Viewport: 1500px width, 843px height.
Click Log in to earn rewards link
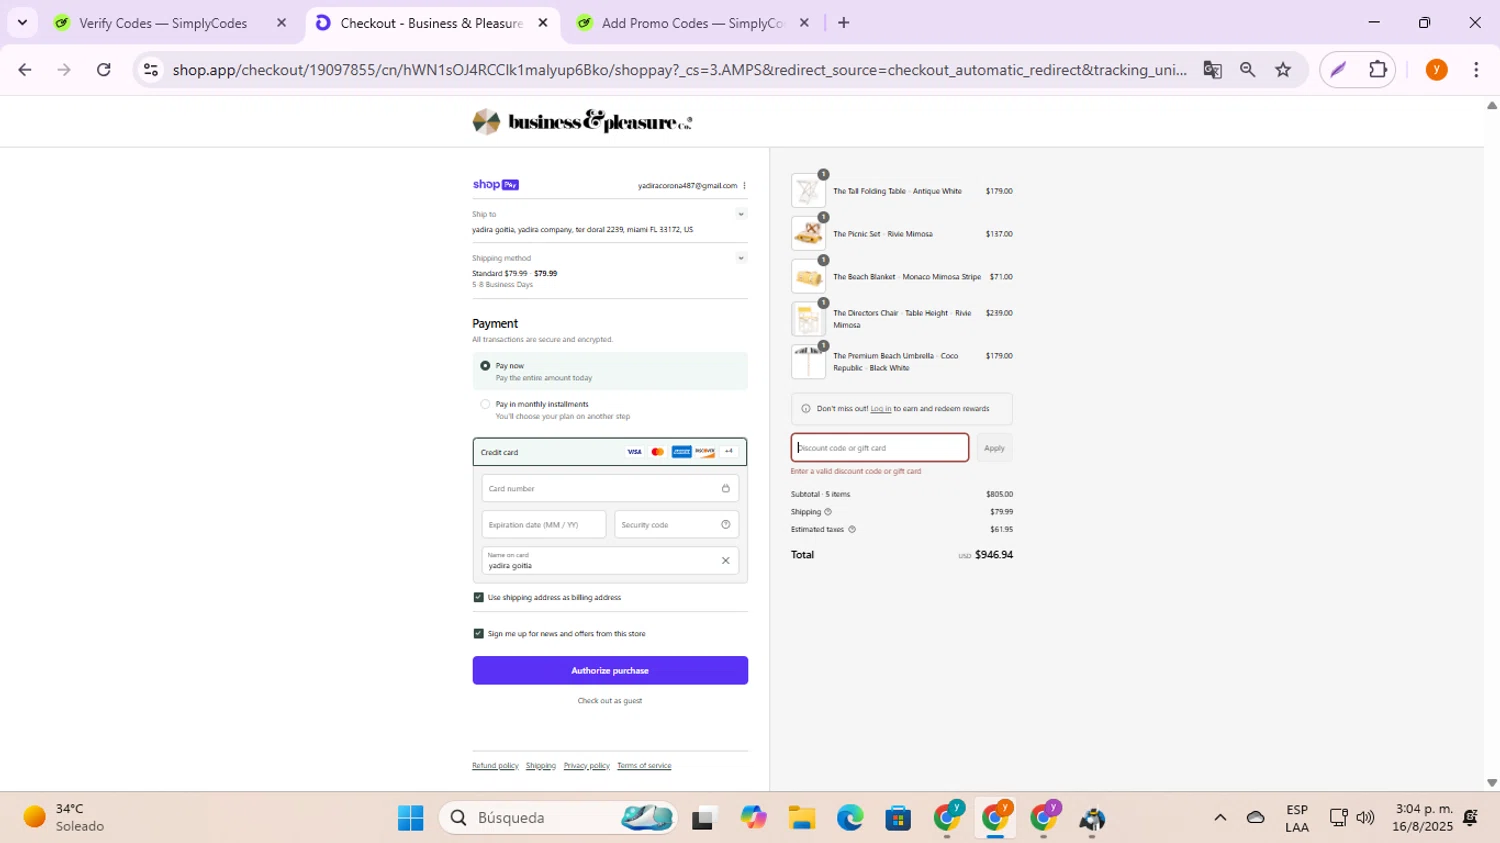(881, 409)
